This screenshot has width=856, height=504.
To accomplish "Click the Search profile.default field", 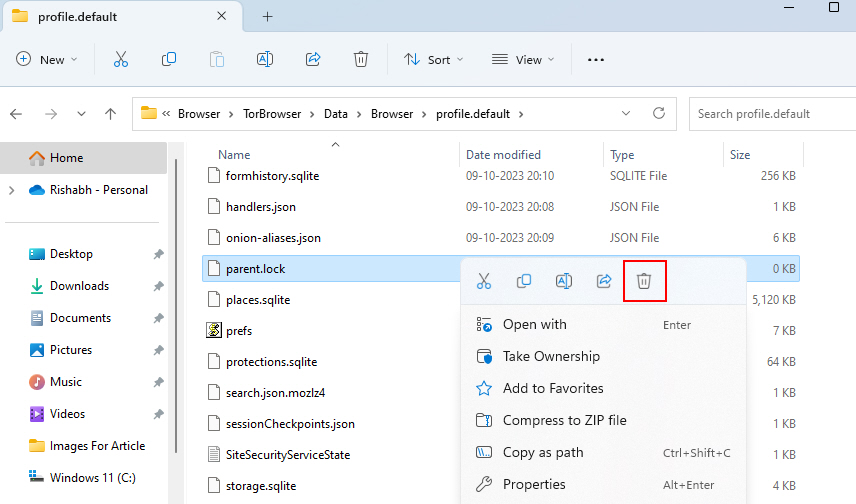I will point(772,114).
